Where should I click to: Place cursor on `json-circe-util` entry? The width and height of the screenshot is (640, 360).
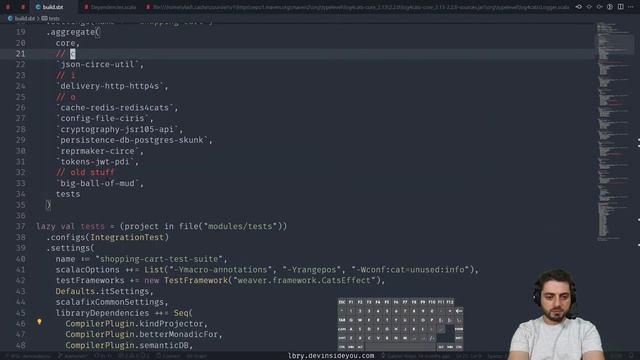100,64
